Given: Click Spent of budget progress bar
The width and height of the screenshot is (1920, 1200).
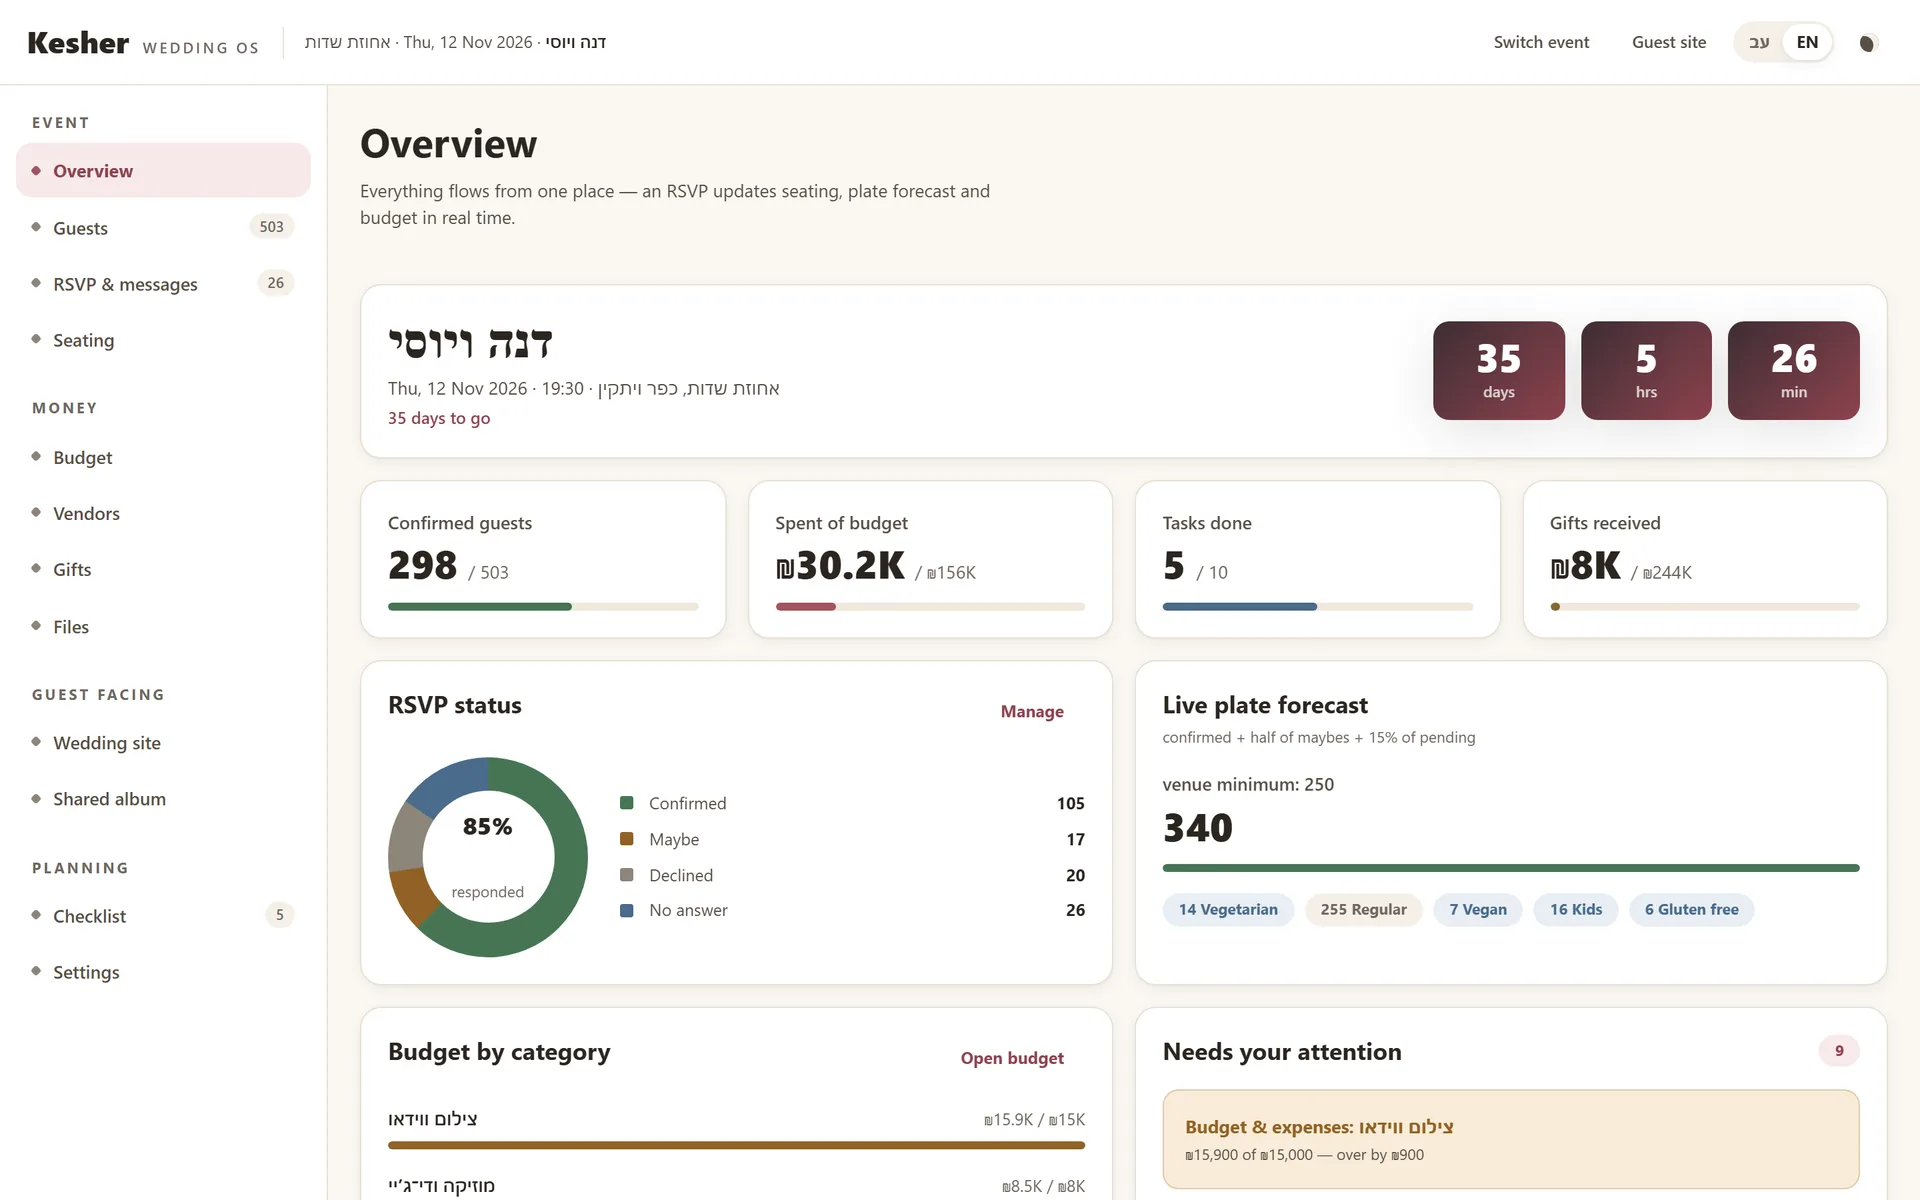Looking at the screenshot, I should tap(930, 607).
